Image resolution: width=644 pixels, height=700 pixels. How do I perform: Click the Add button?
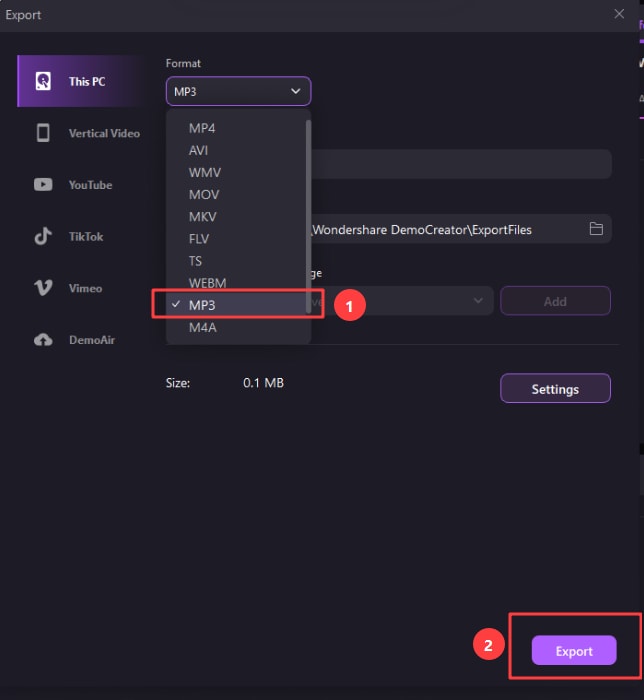tap(555, 301)
